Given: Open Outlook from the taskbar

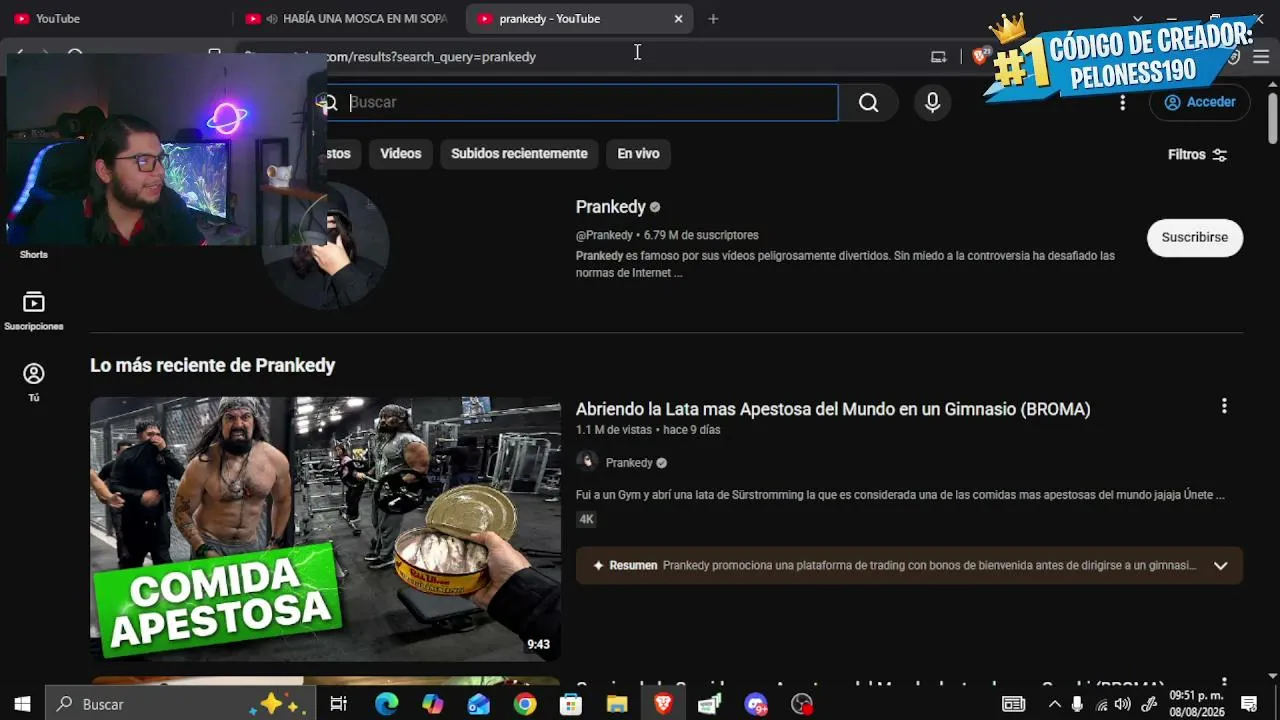Looking at the screenshot, I should (478, 704).
